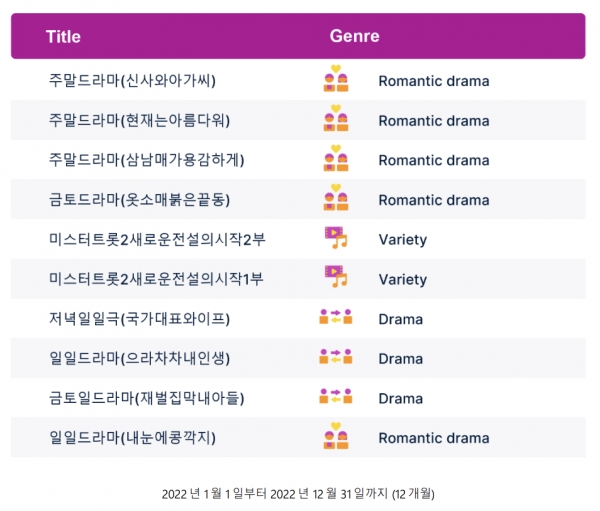The width and height of the screenshot is (600, 511).
Task: Click Romantic drama label in 삼남매가용감하게 row
Action: [434, 160]
